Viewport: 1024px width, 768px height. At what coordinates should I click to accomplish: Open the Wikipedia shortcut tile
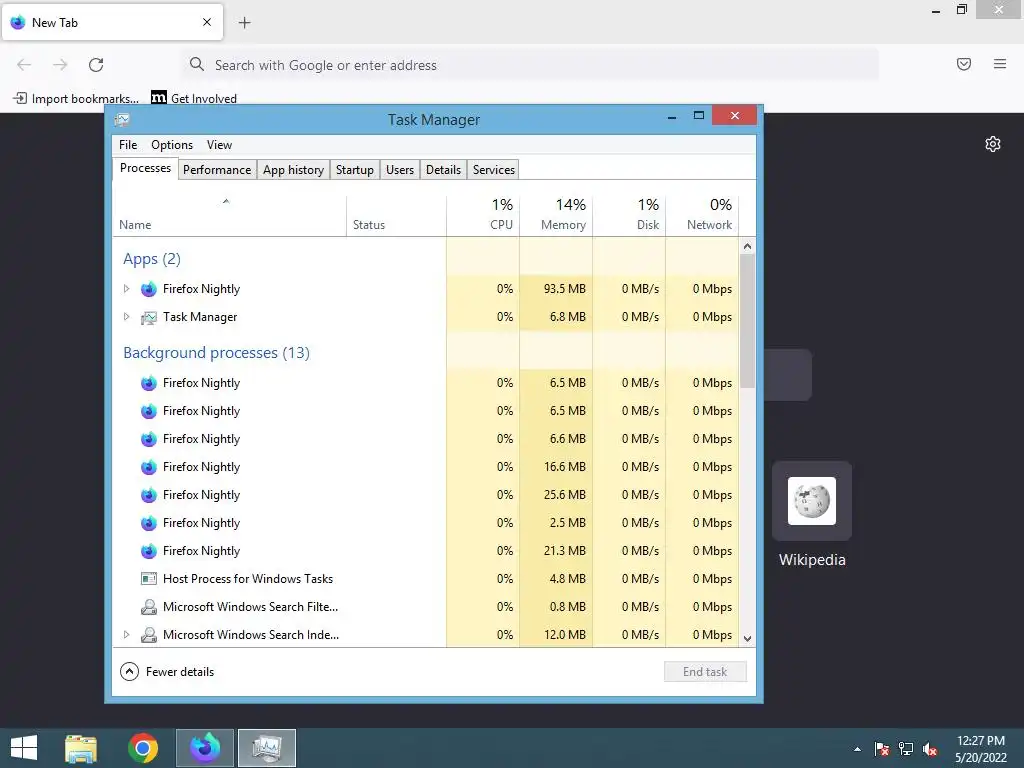812,501
